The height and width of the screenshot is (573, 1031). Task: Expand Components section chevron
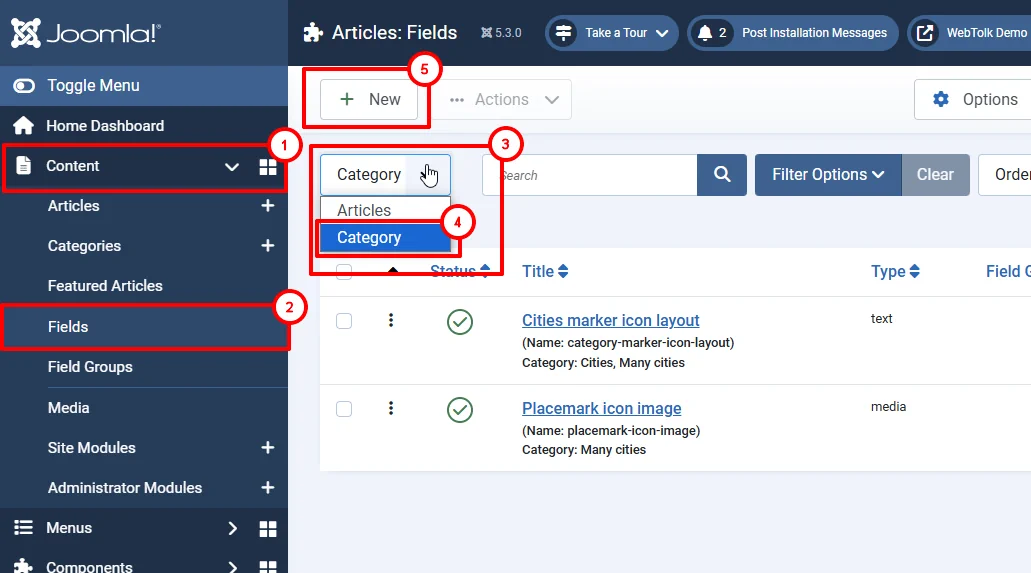click(x=232, y=567)
